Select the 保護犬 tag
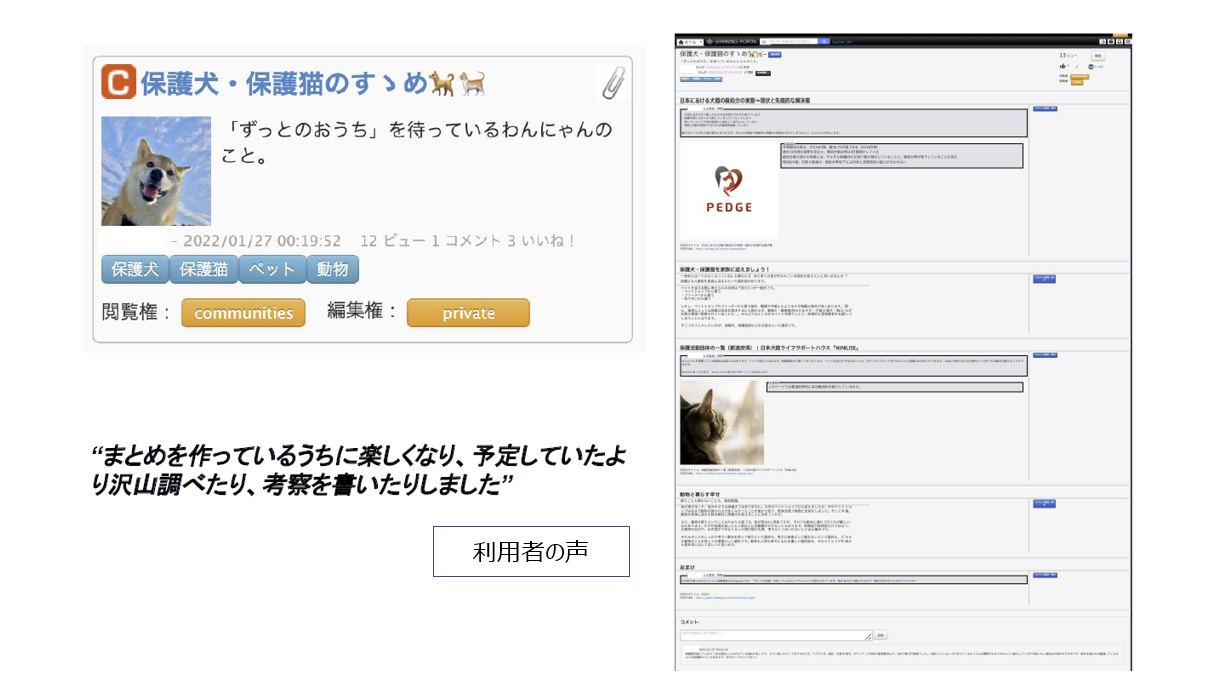The image size is (1205, 687). tap(135, 270)
